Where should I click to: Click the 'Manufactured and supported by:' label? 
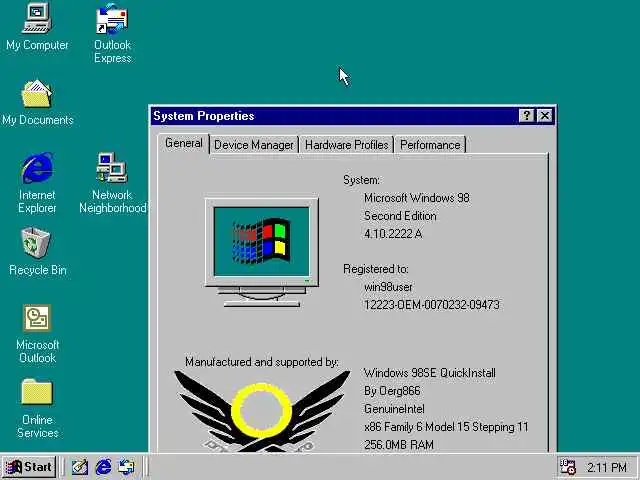(x=262, y=362)
